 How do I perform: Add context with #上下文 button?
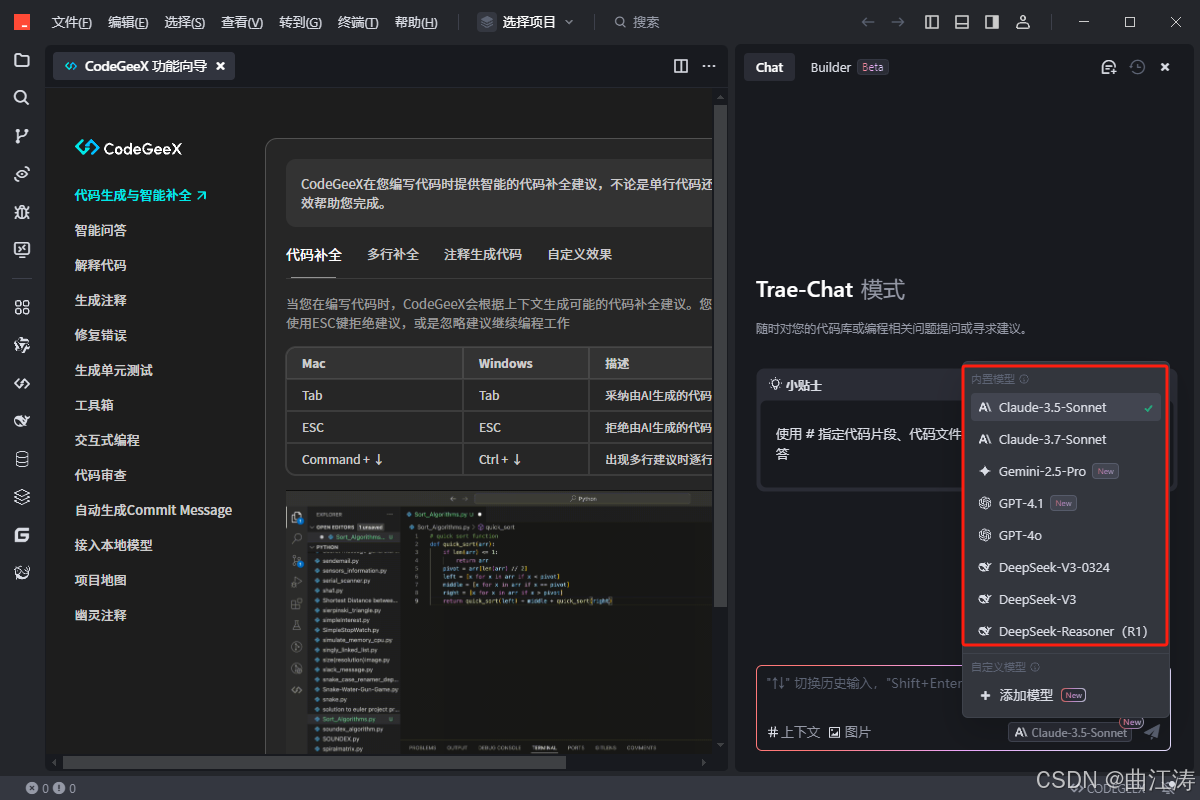tap(794, 732)
